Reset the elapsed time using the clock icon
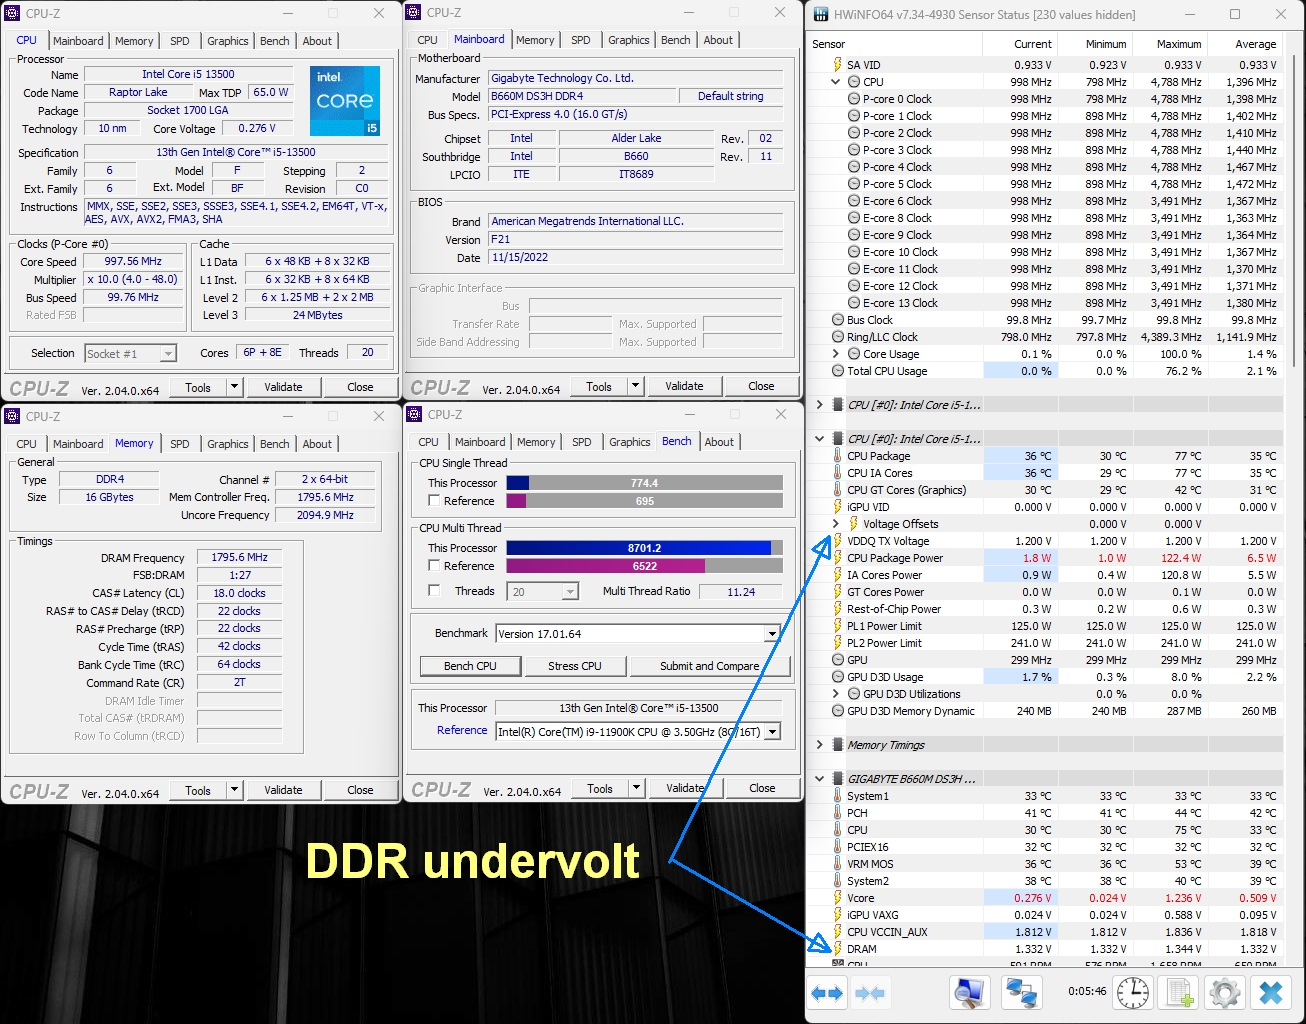The height and width of the screenshot is (1024, 1306). point(1132,993)
